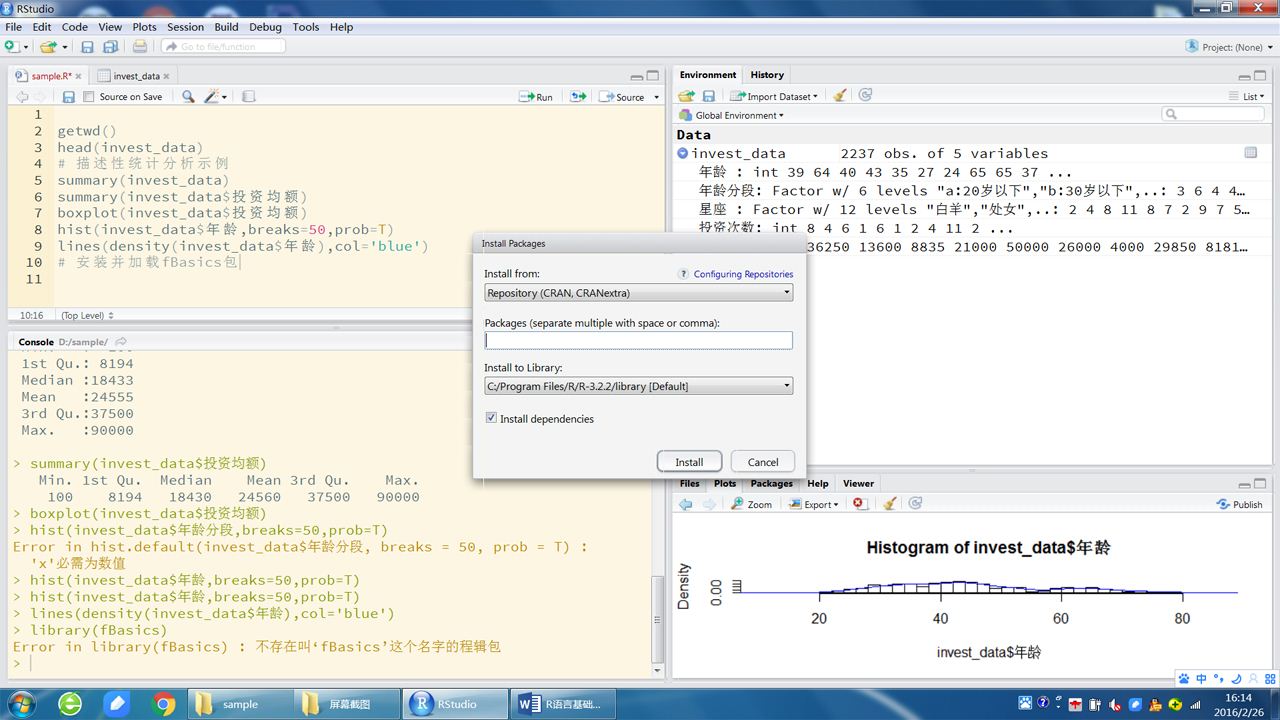Open the Windows Start button
The height and width of the screenshot is (720, 1280).
pyautogui.click(x=19, y=704)
